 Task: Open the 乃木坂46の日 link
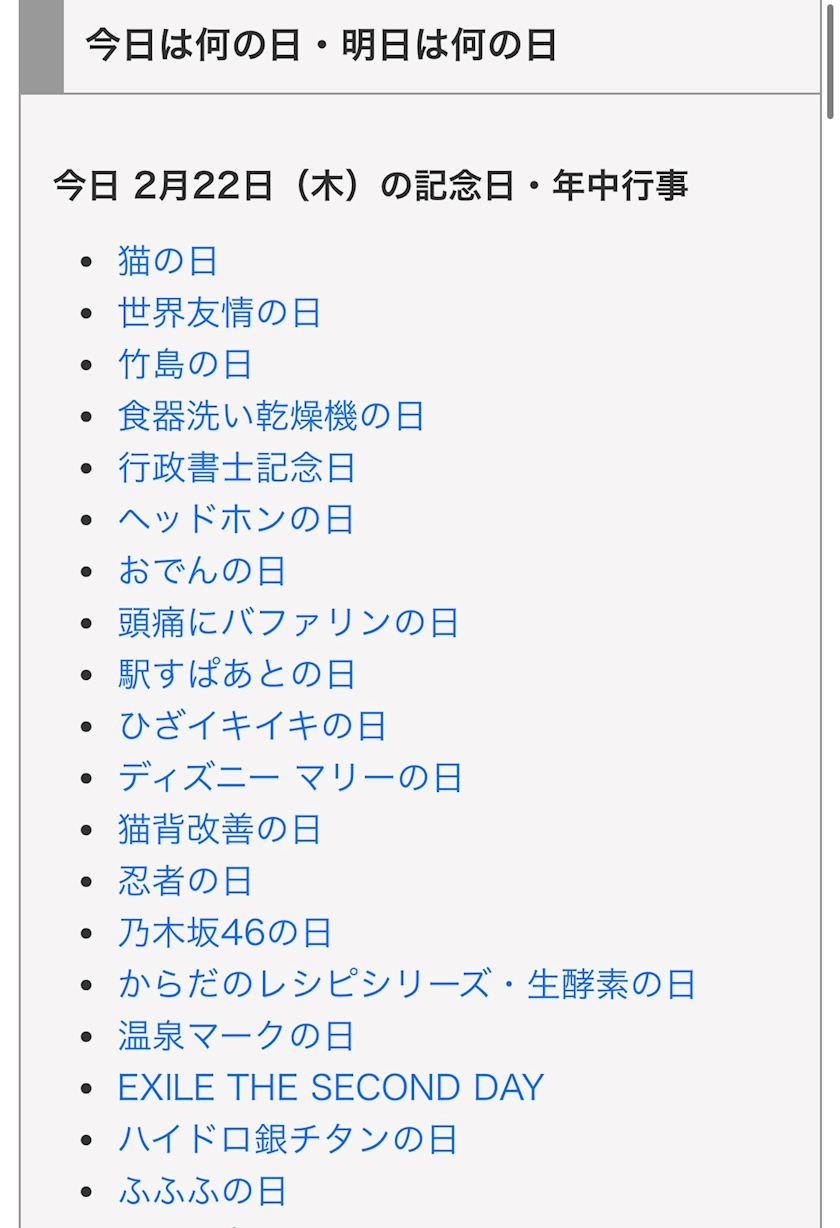point(225,933)
